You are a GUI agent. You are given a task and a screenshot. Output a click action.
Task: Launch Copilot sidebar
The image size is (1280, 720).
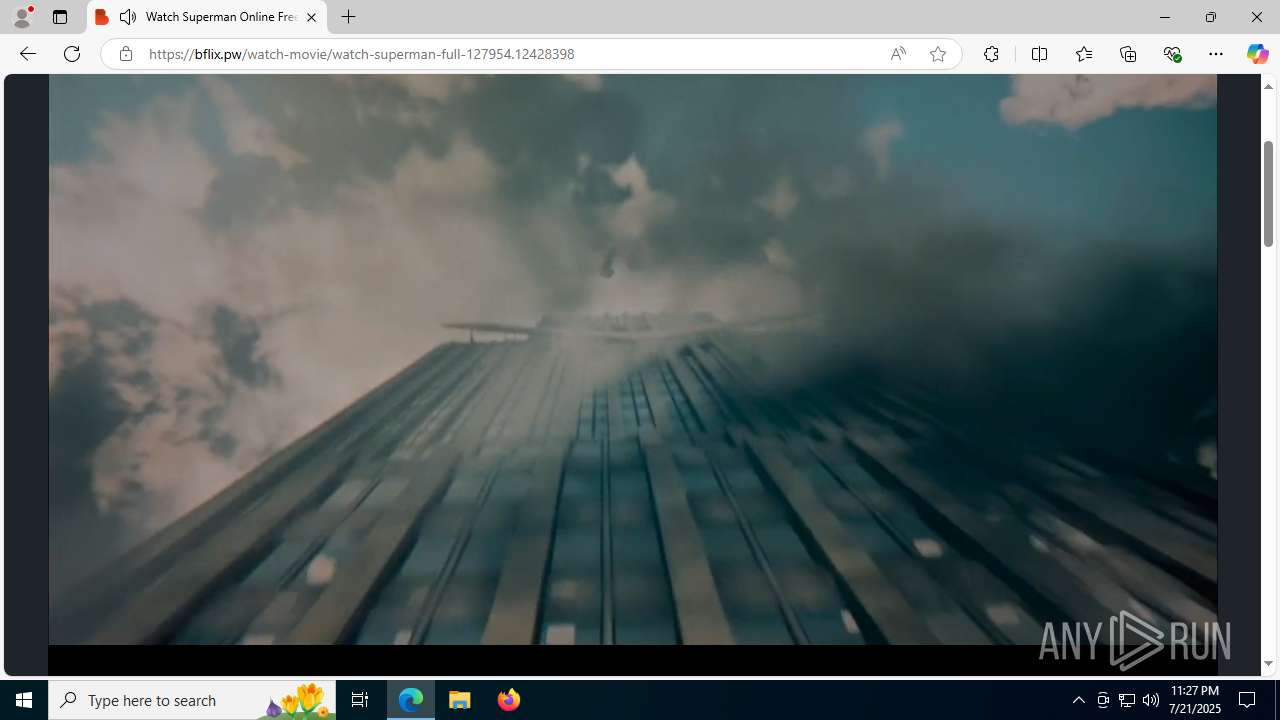[x=1257, y=54]
